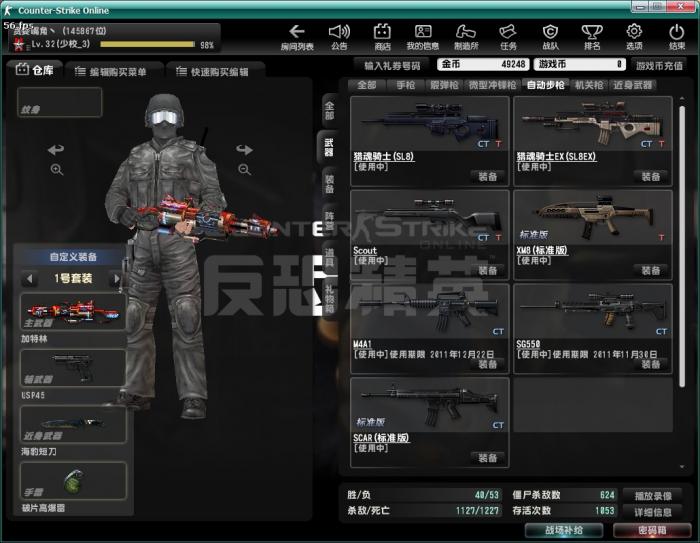Rotate character right with the arrow icon

tap(244, 150)
